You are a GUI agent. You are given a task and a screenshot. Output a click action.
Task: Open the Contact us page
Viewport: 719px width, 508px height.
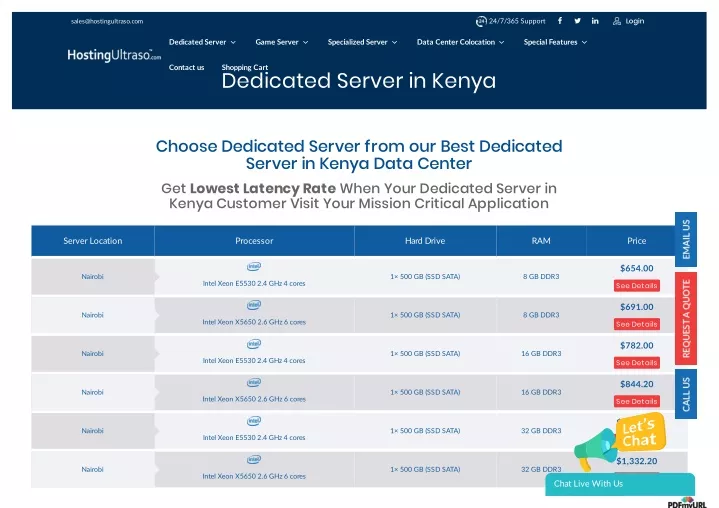click(187, 67)
